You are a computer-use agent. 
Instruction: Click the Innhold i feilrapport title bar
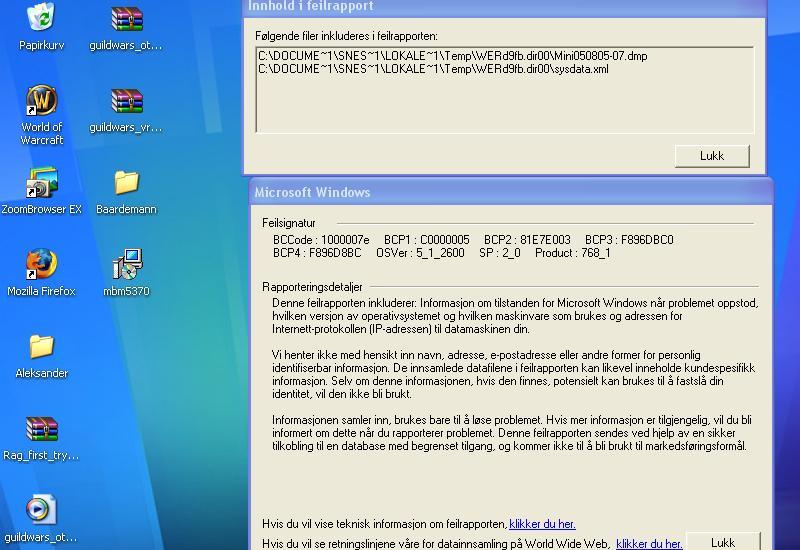point(505,7)
